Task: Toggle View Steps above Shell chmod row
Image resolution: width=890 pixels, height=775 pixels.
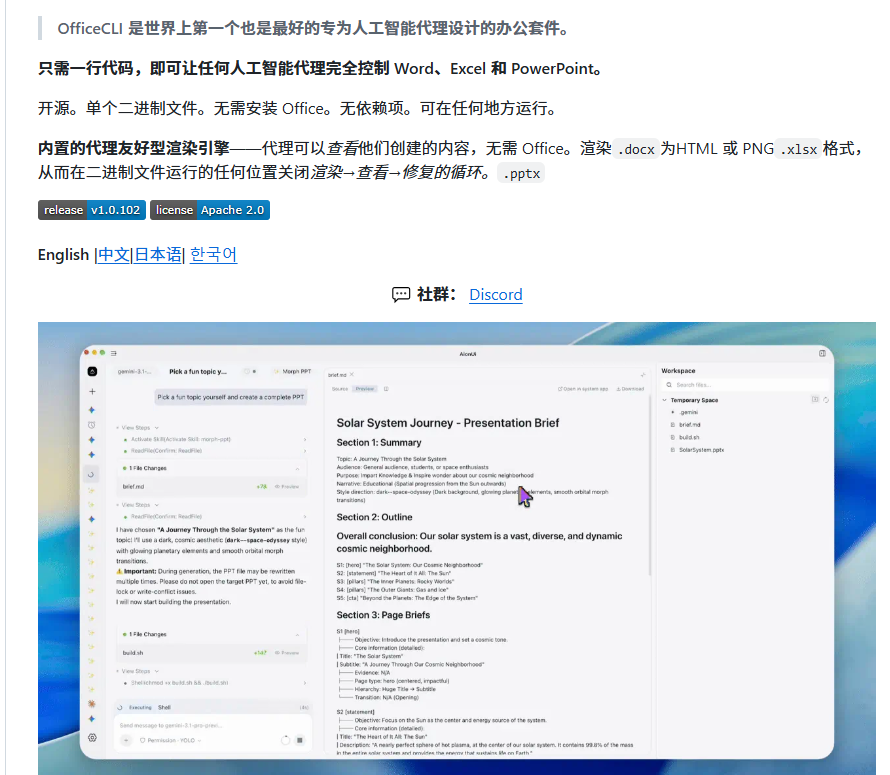Action: 138,671
